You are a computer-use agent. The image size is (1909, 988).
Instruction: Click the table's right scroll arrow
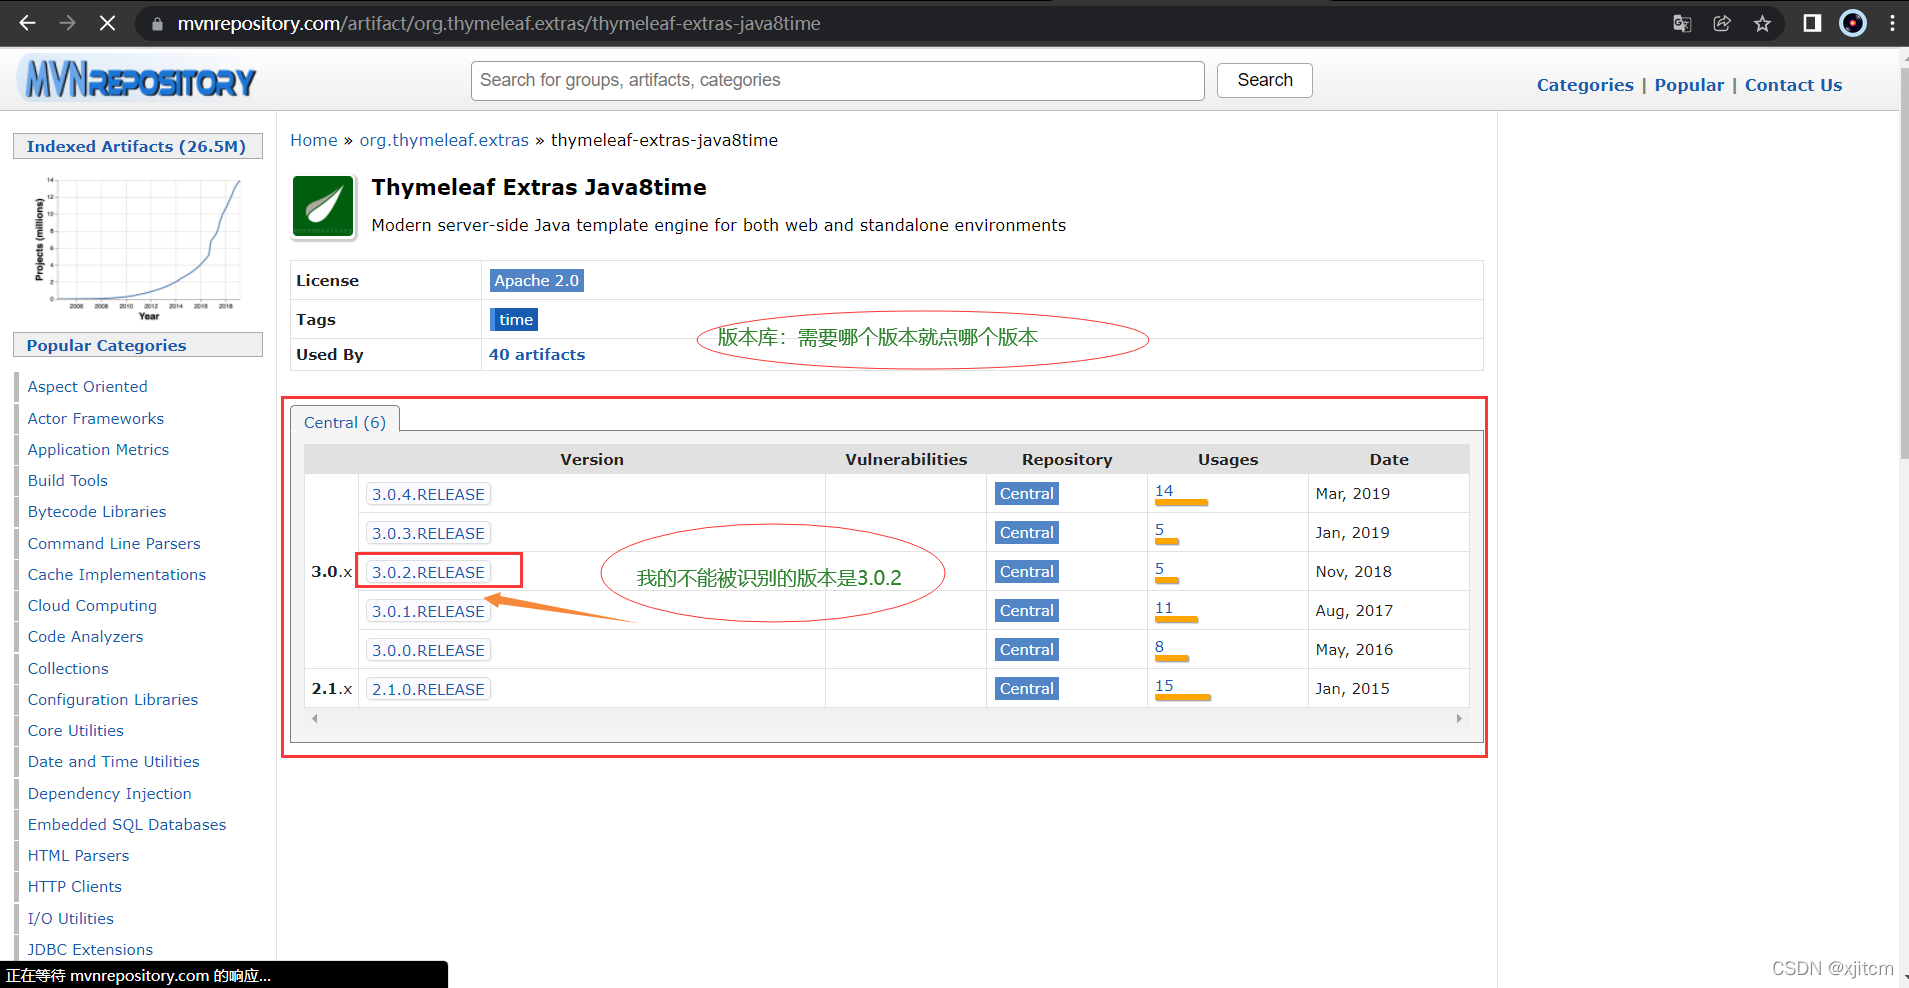pos(1459,718)
